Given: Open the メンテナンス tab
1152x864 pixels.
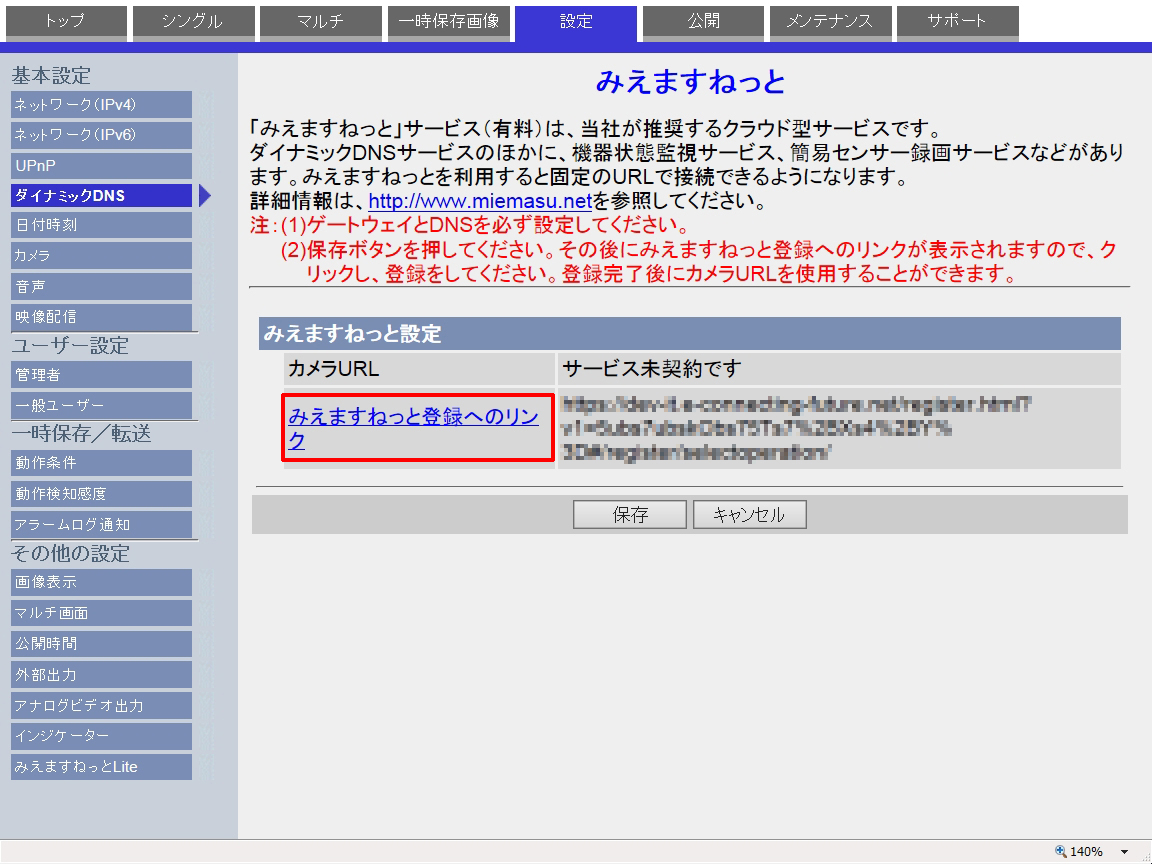Looking at the screenshot, I should click(829, 22).
